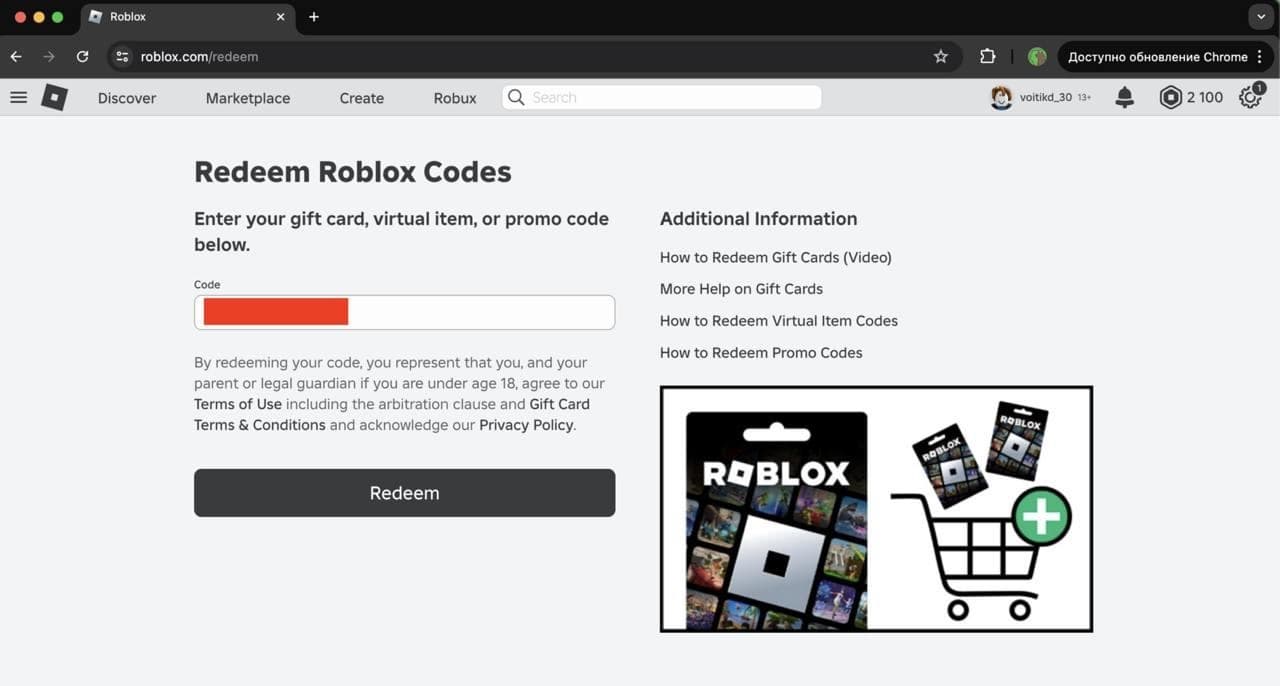Click the voitikd_30 avatar picture
This screenshot has width=1280, height=686.
1001,97
